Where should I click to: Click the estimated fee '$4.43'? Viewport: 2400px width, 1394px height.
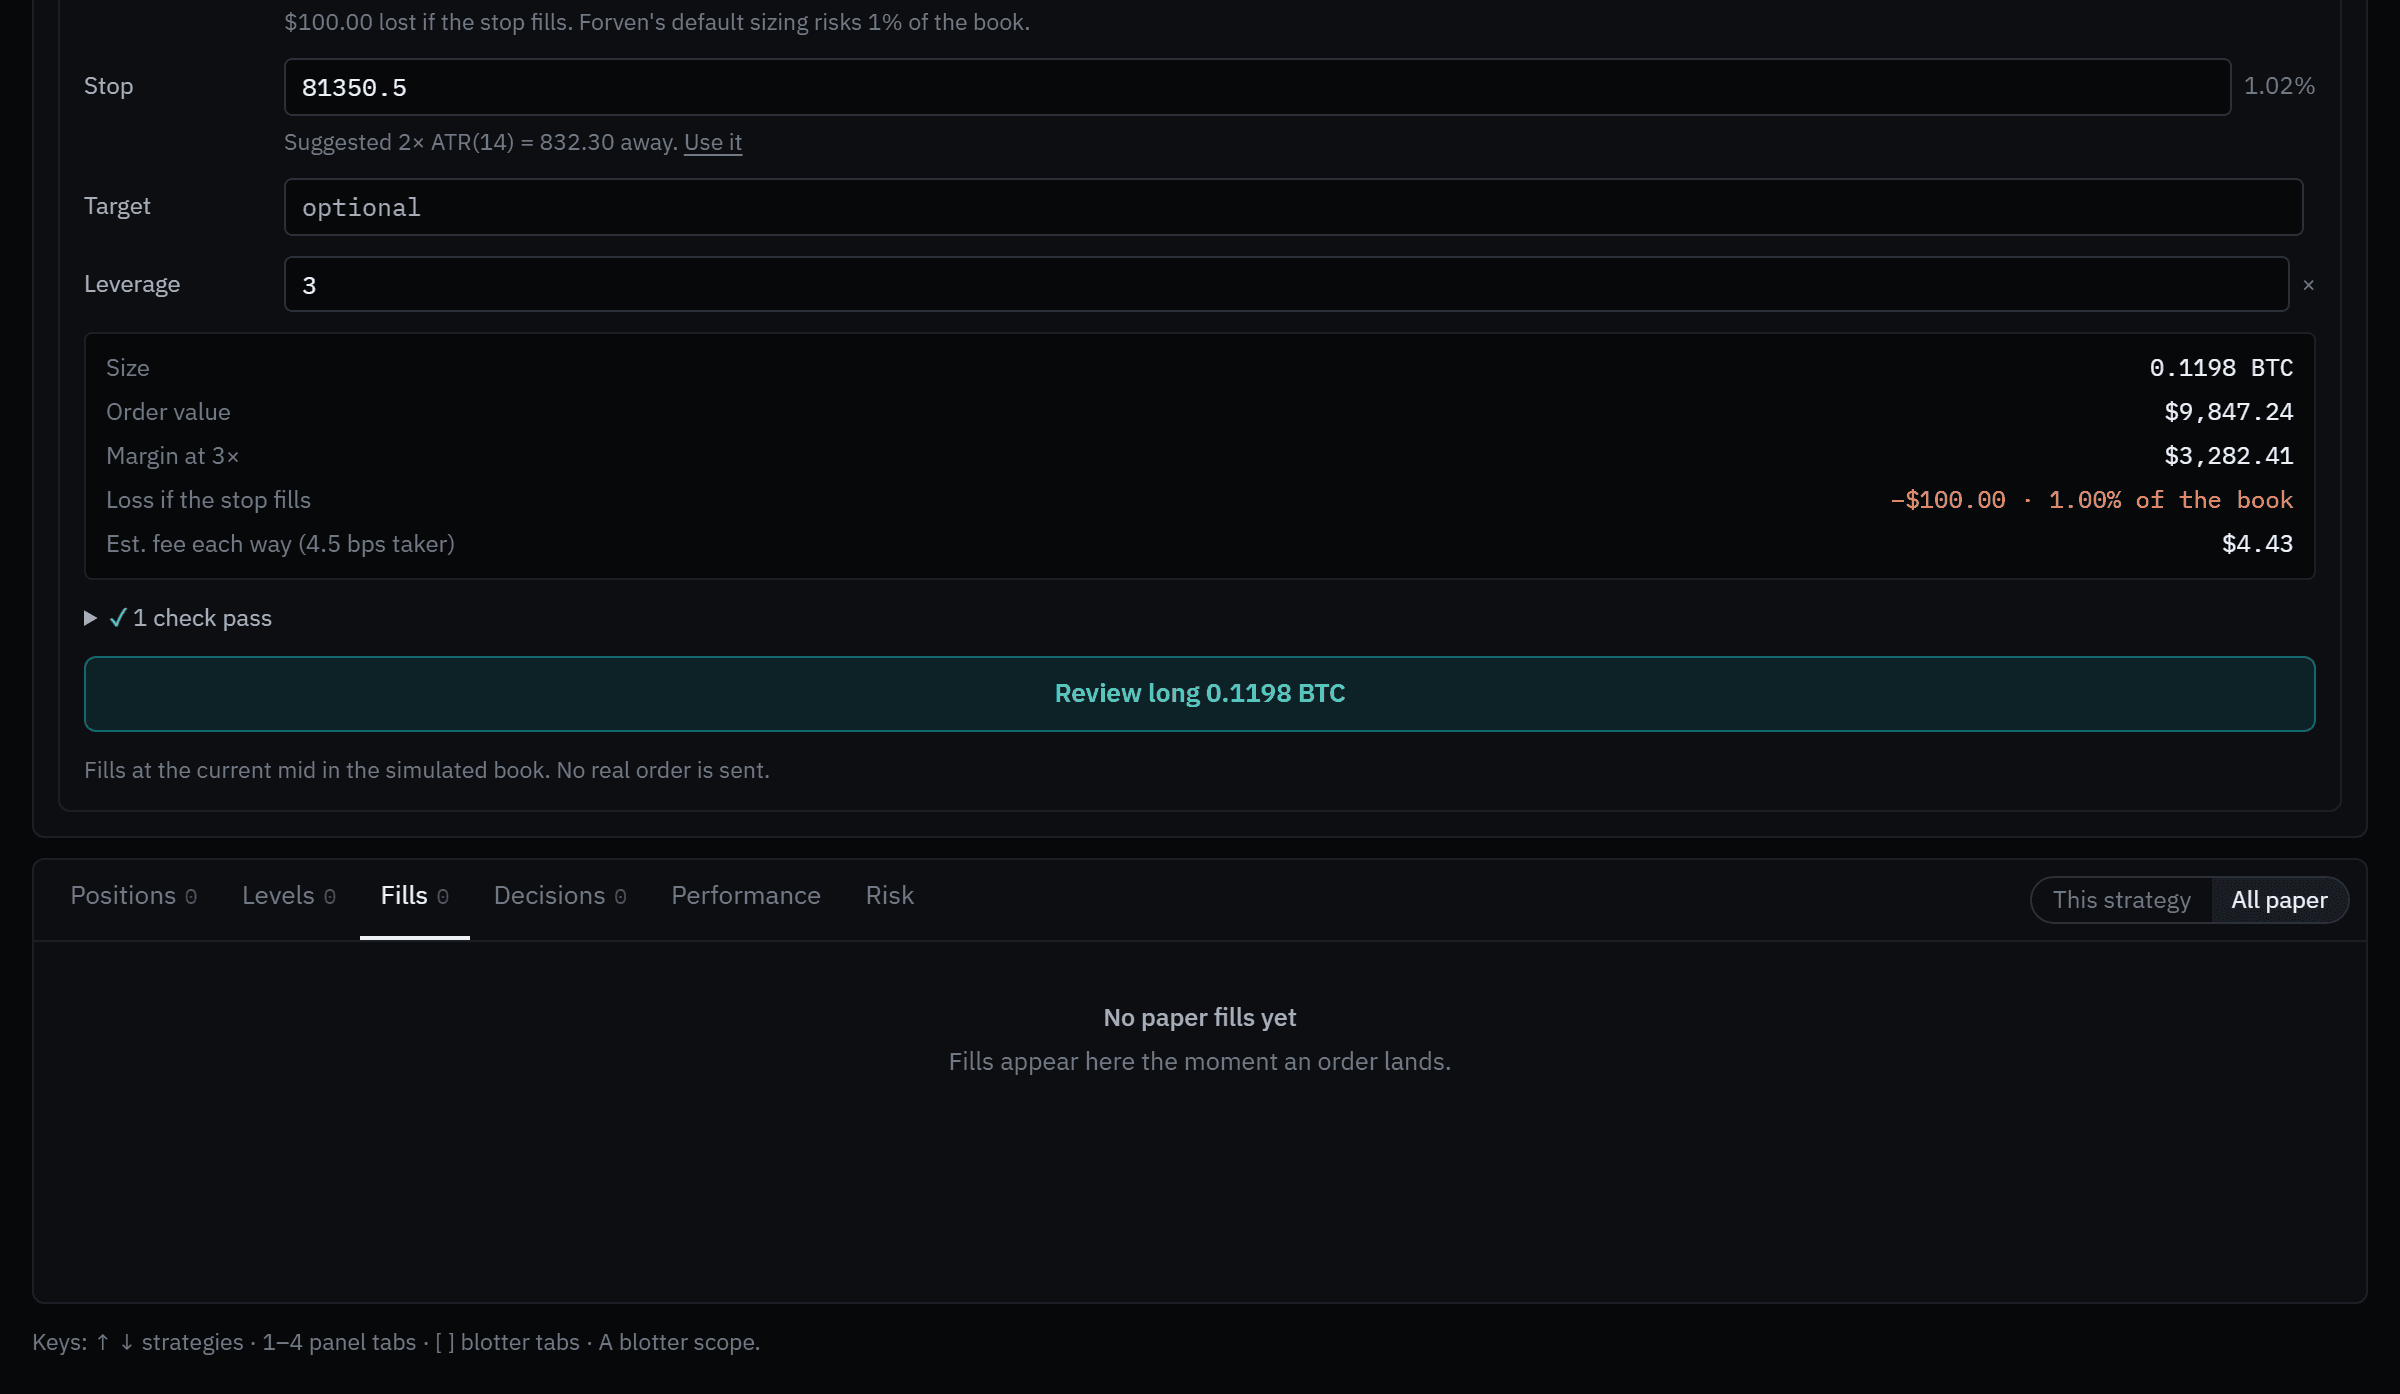click(2257, 544)
